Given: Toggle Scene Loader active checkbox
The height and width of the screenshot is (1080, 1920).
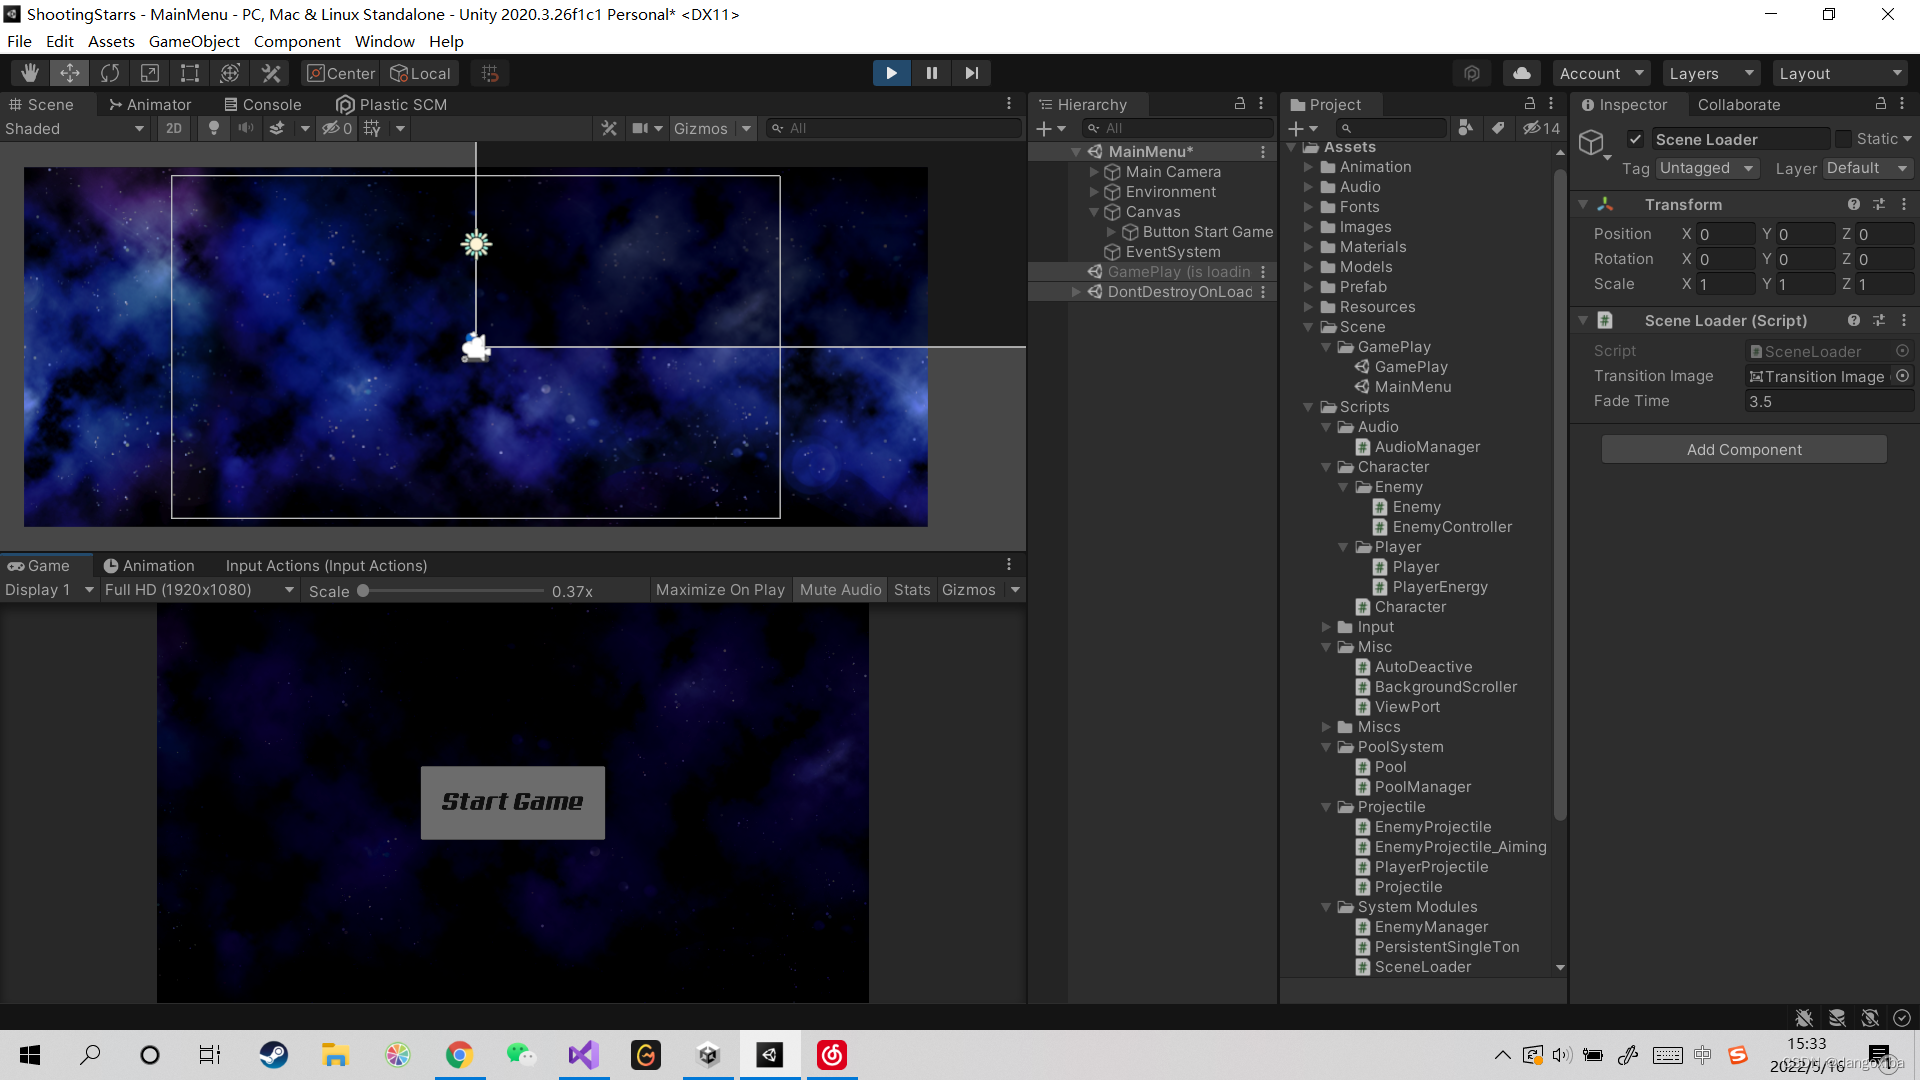Looking at the screenshot, I should pyautogui.click(x=1636, y=139).
